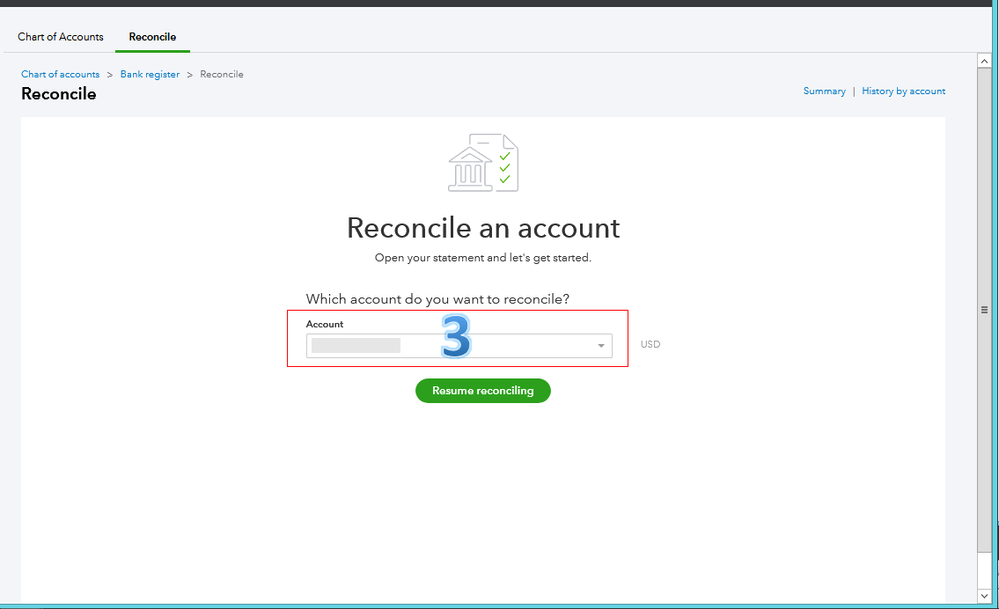Open the Summary link
Image resolution: width=999 pixels, height=609 pixels.
[x=824, y=91]
